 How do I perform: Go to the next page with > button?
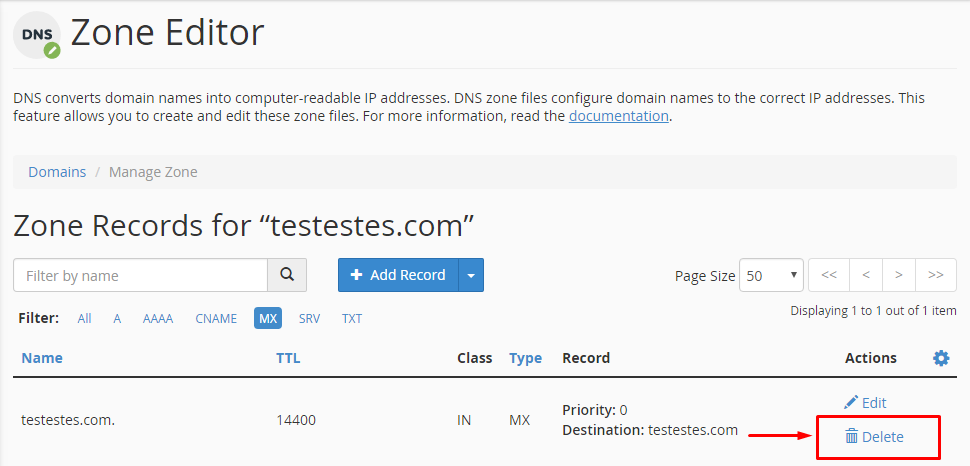pyautogui.click(x=899, y=275)
